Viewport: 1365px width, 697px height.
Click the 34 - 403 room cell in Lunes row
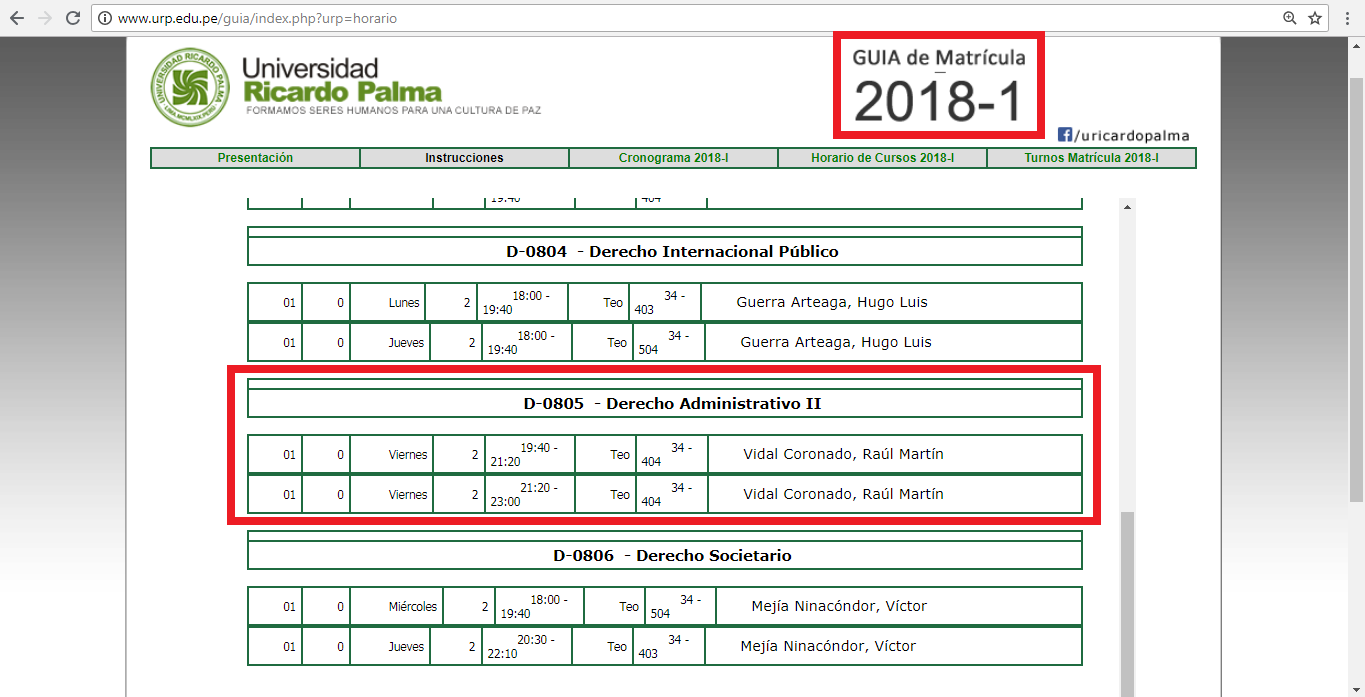667,302
